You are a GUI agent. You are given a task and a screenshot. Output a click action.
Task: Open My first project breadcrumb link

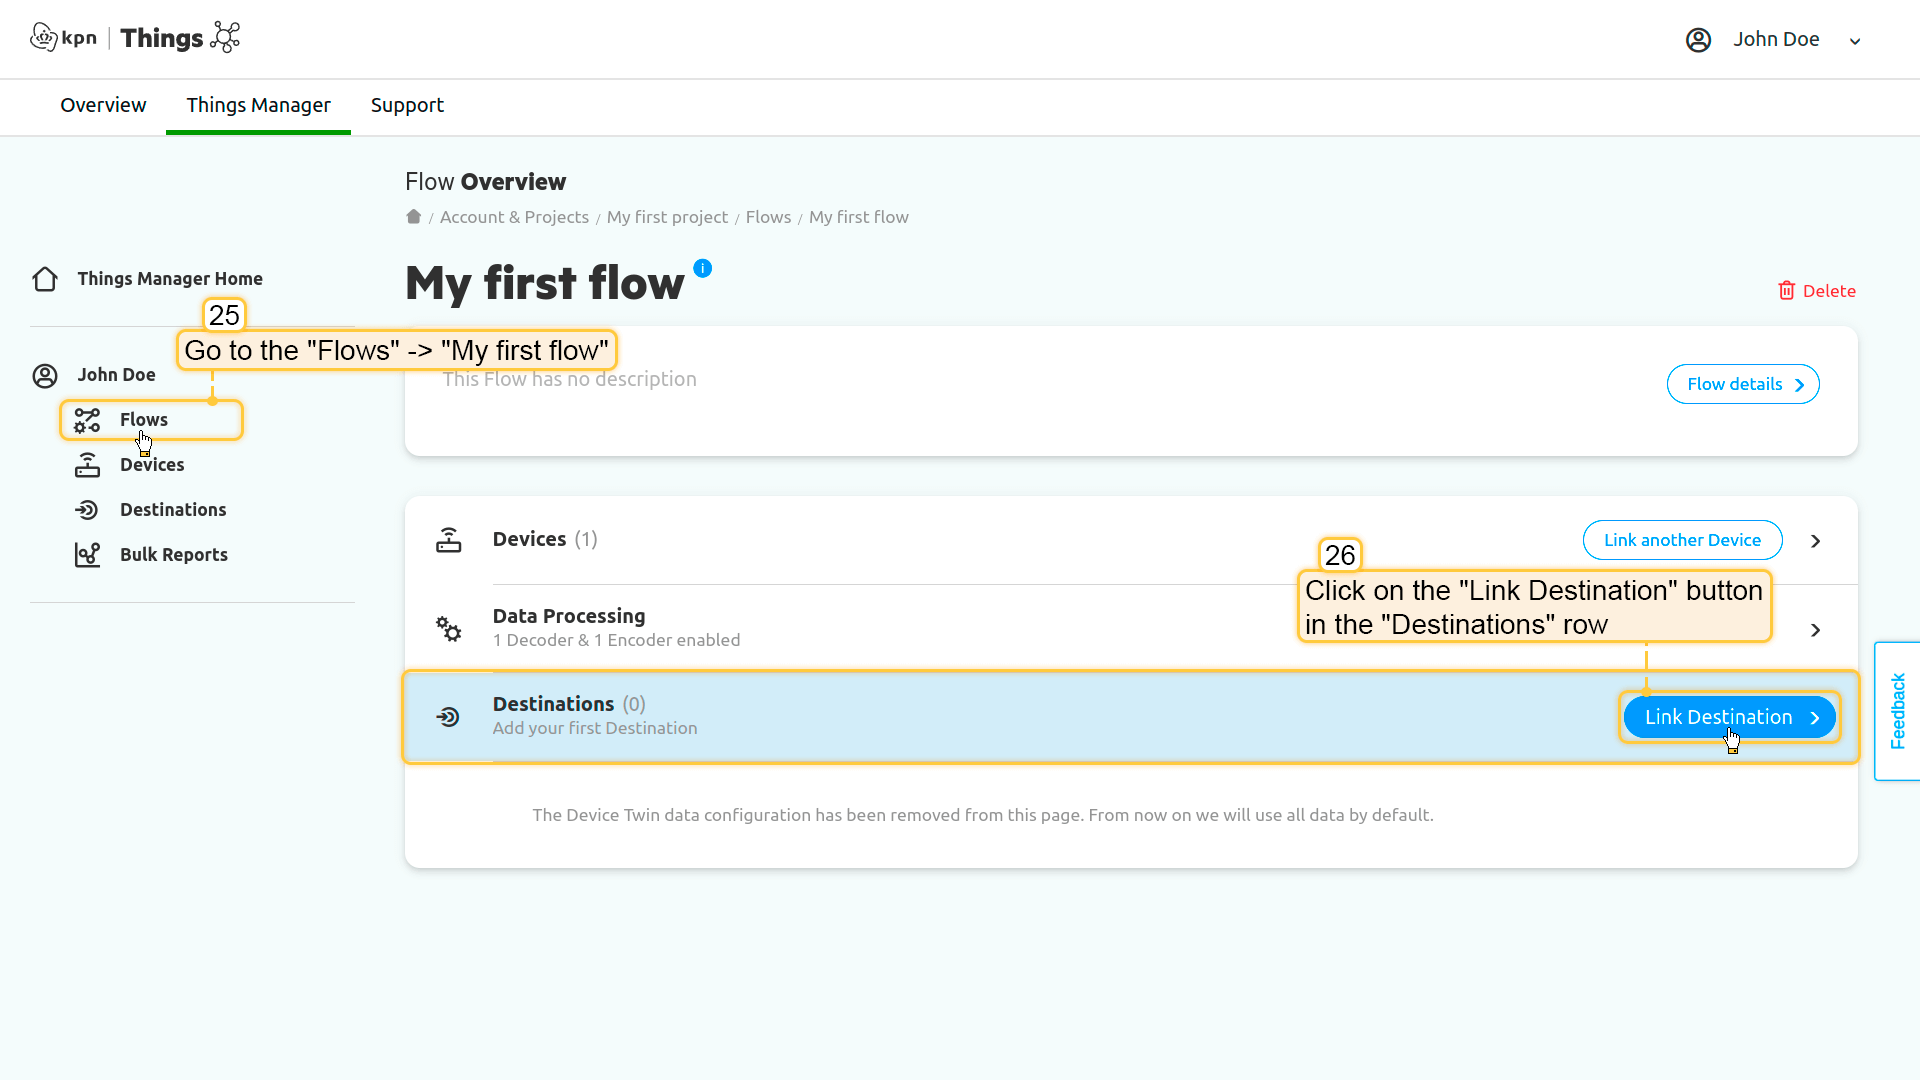[667, 217]
